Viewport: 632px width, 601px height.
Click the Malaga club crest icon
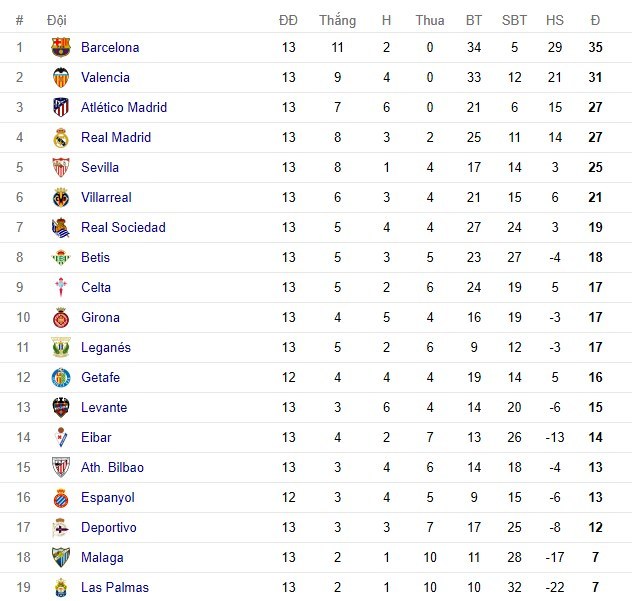(60, 557)
